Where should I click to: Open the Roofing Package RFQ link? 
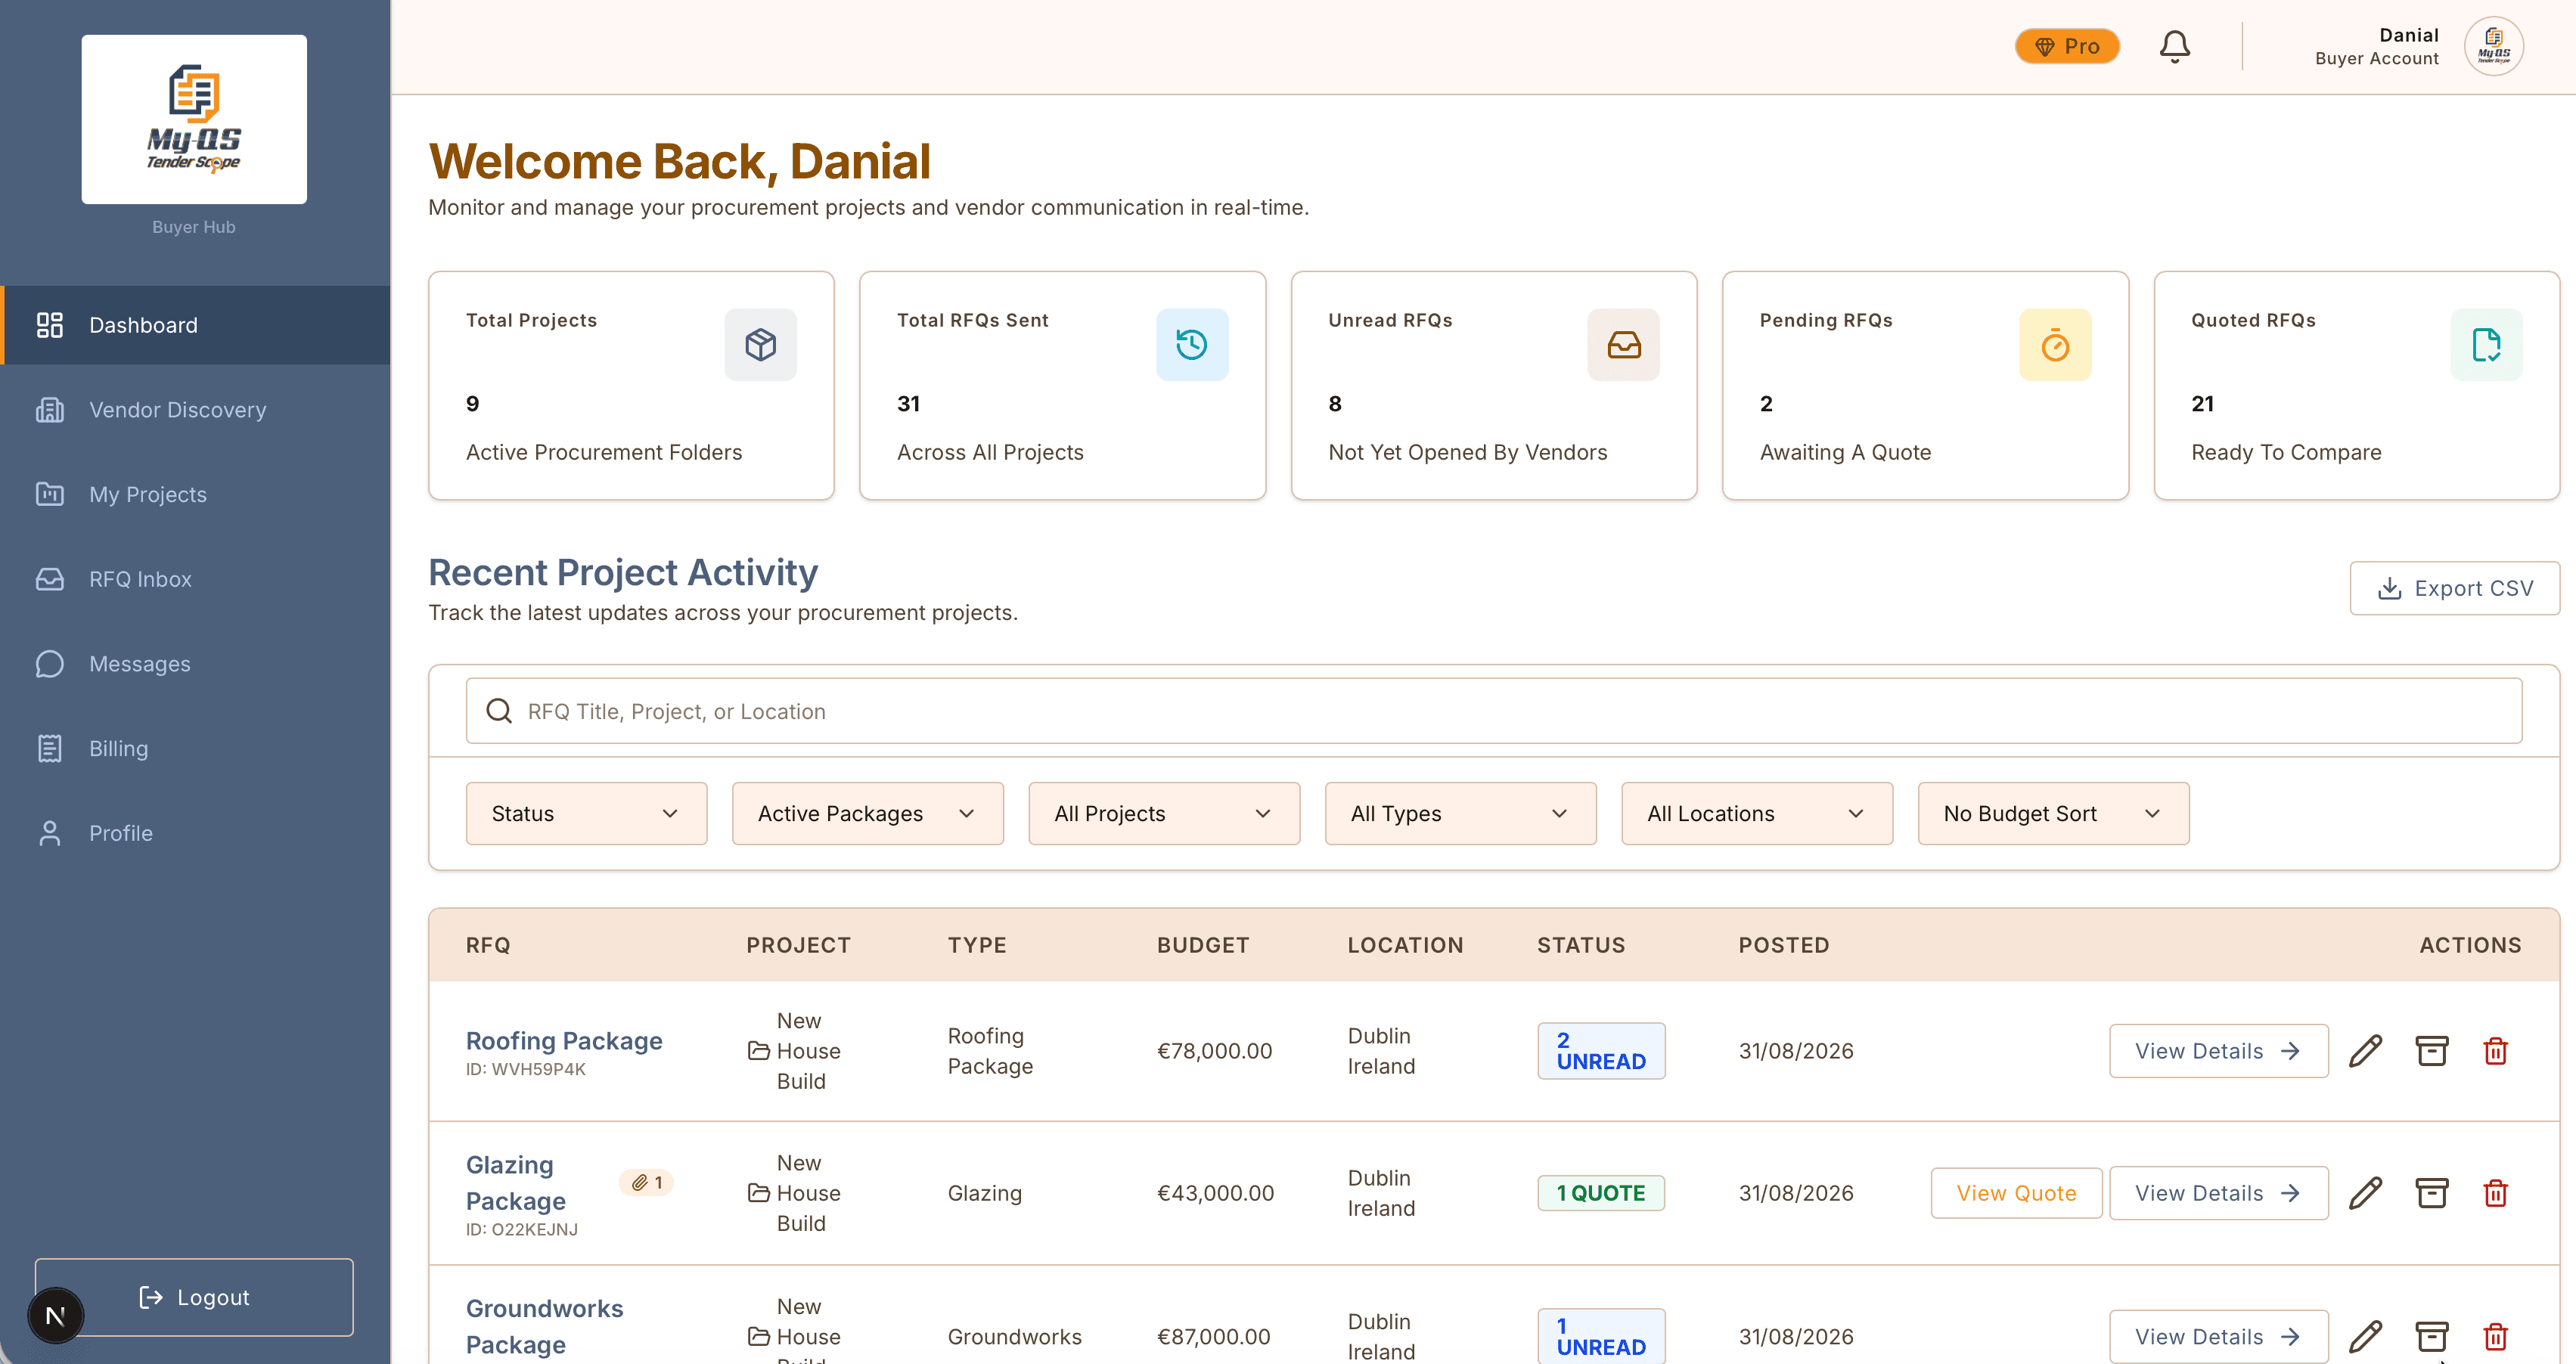click(x=564, y=1041)
